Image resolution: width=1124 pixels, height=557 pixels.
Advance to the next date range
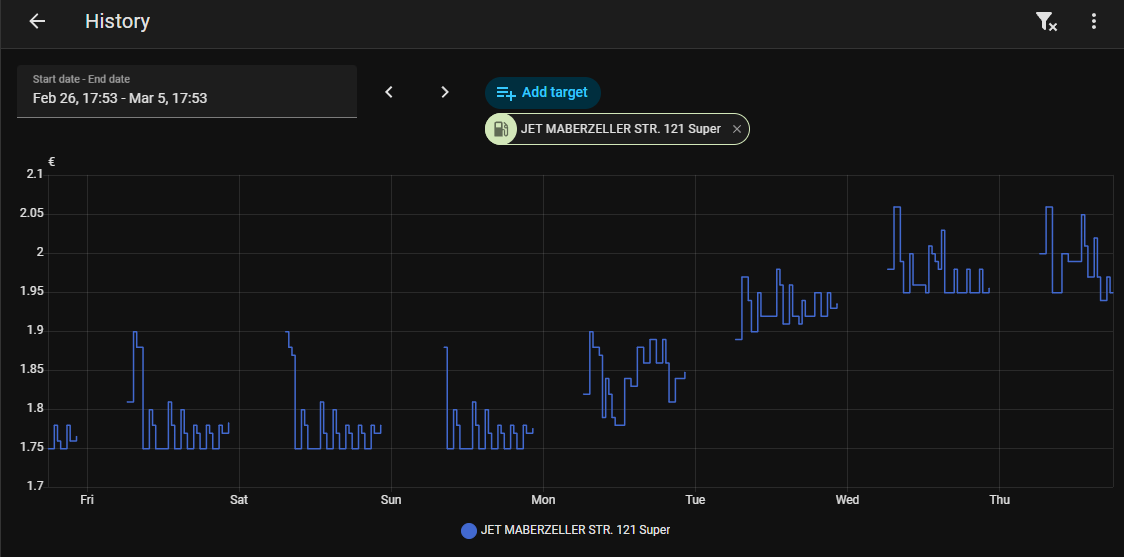tap(445, 92)
